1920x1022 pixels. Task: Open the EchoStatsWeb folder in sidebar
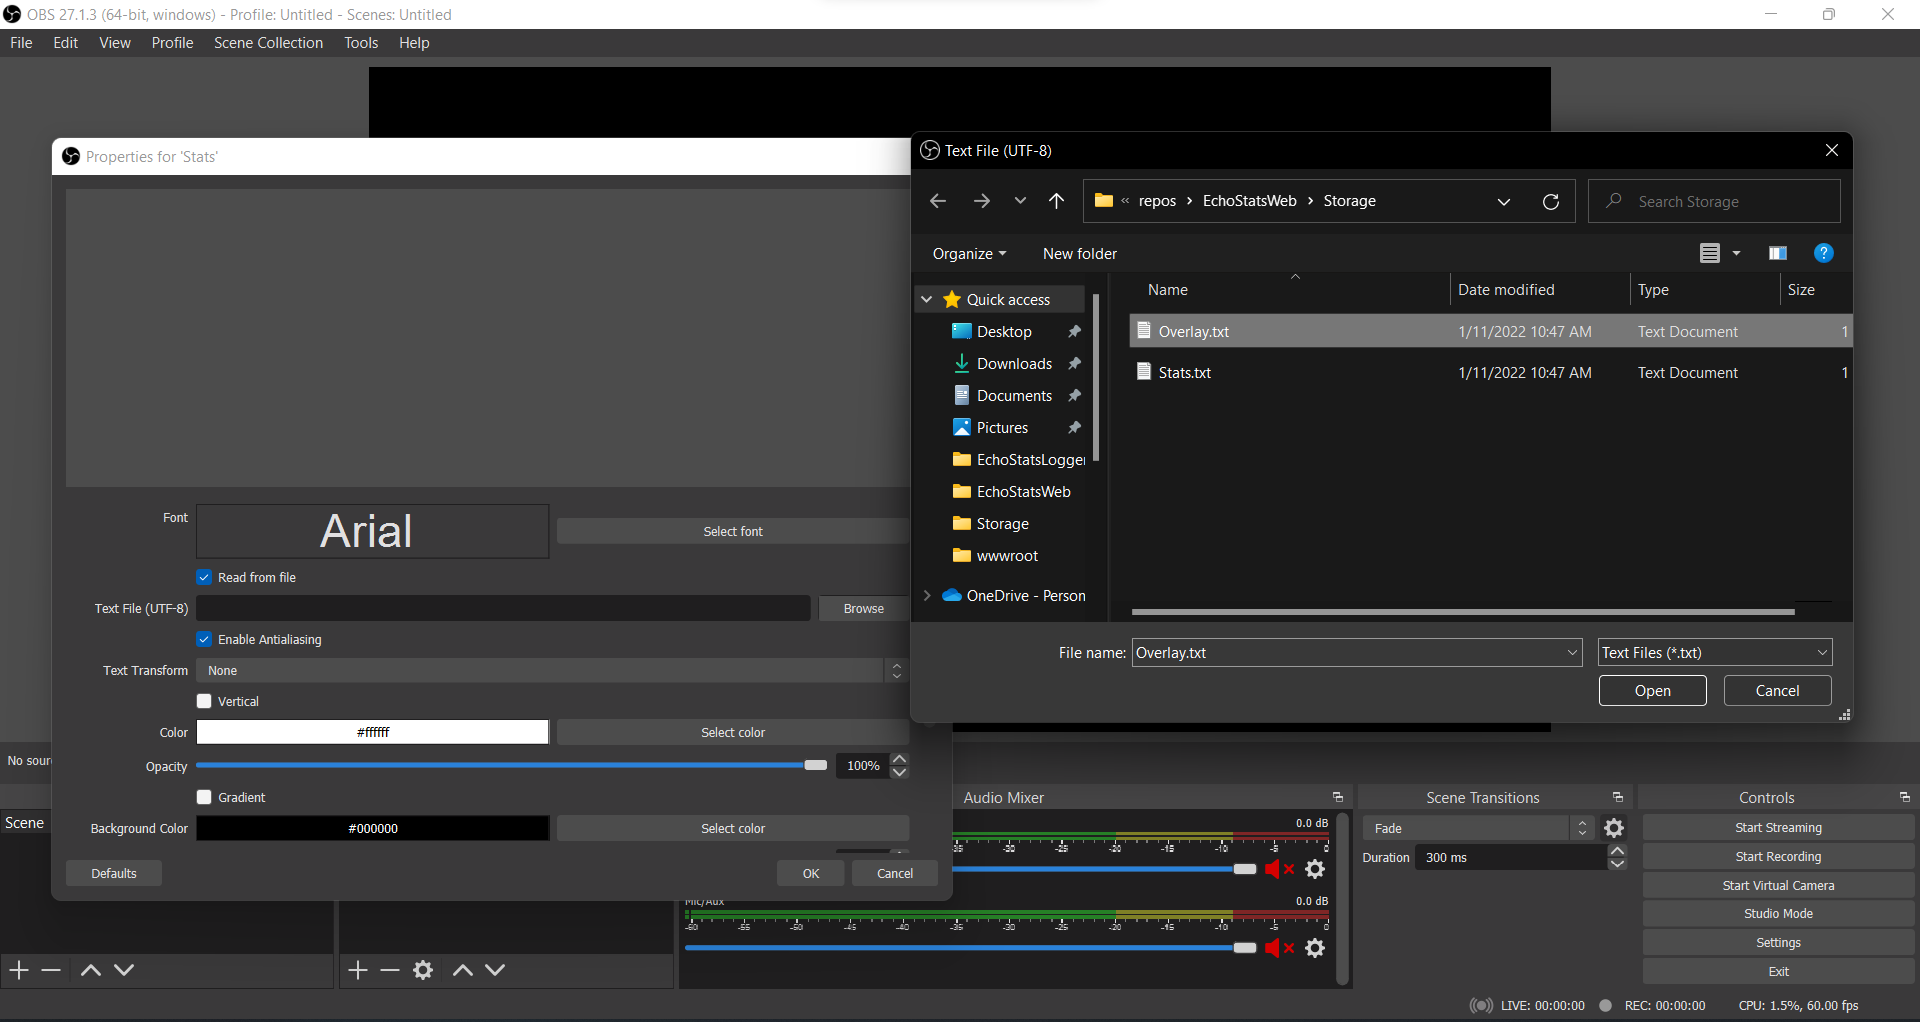[1023, 492]
